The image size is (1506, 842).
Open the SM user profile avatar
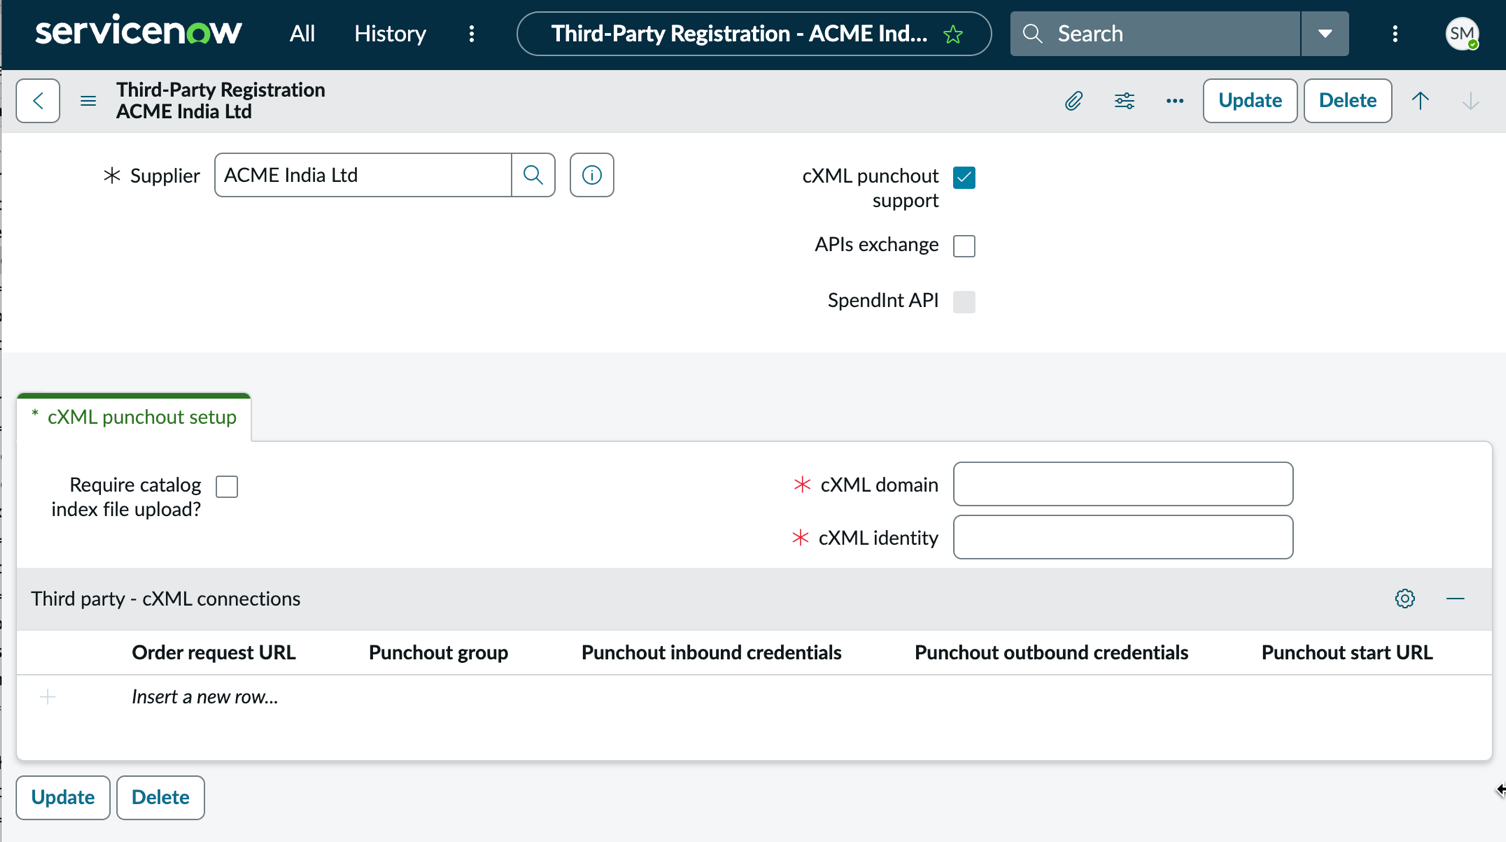[x=1462, y=34]
